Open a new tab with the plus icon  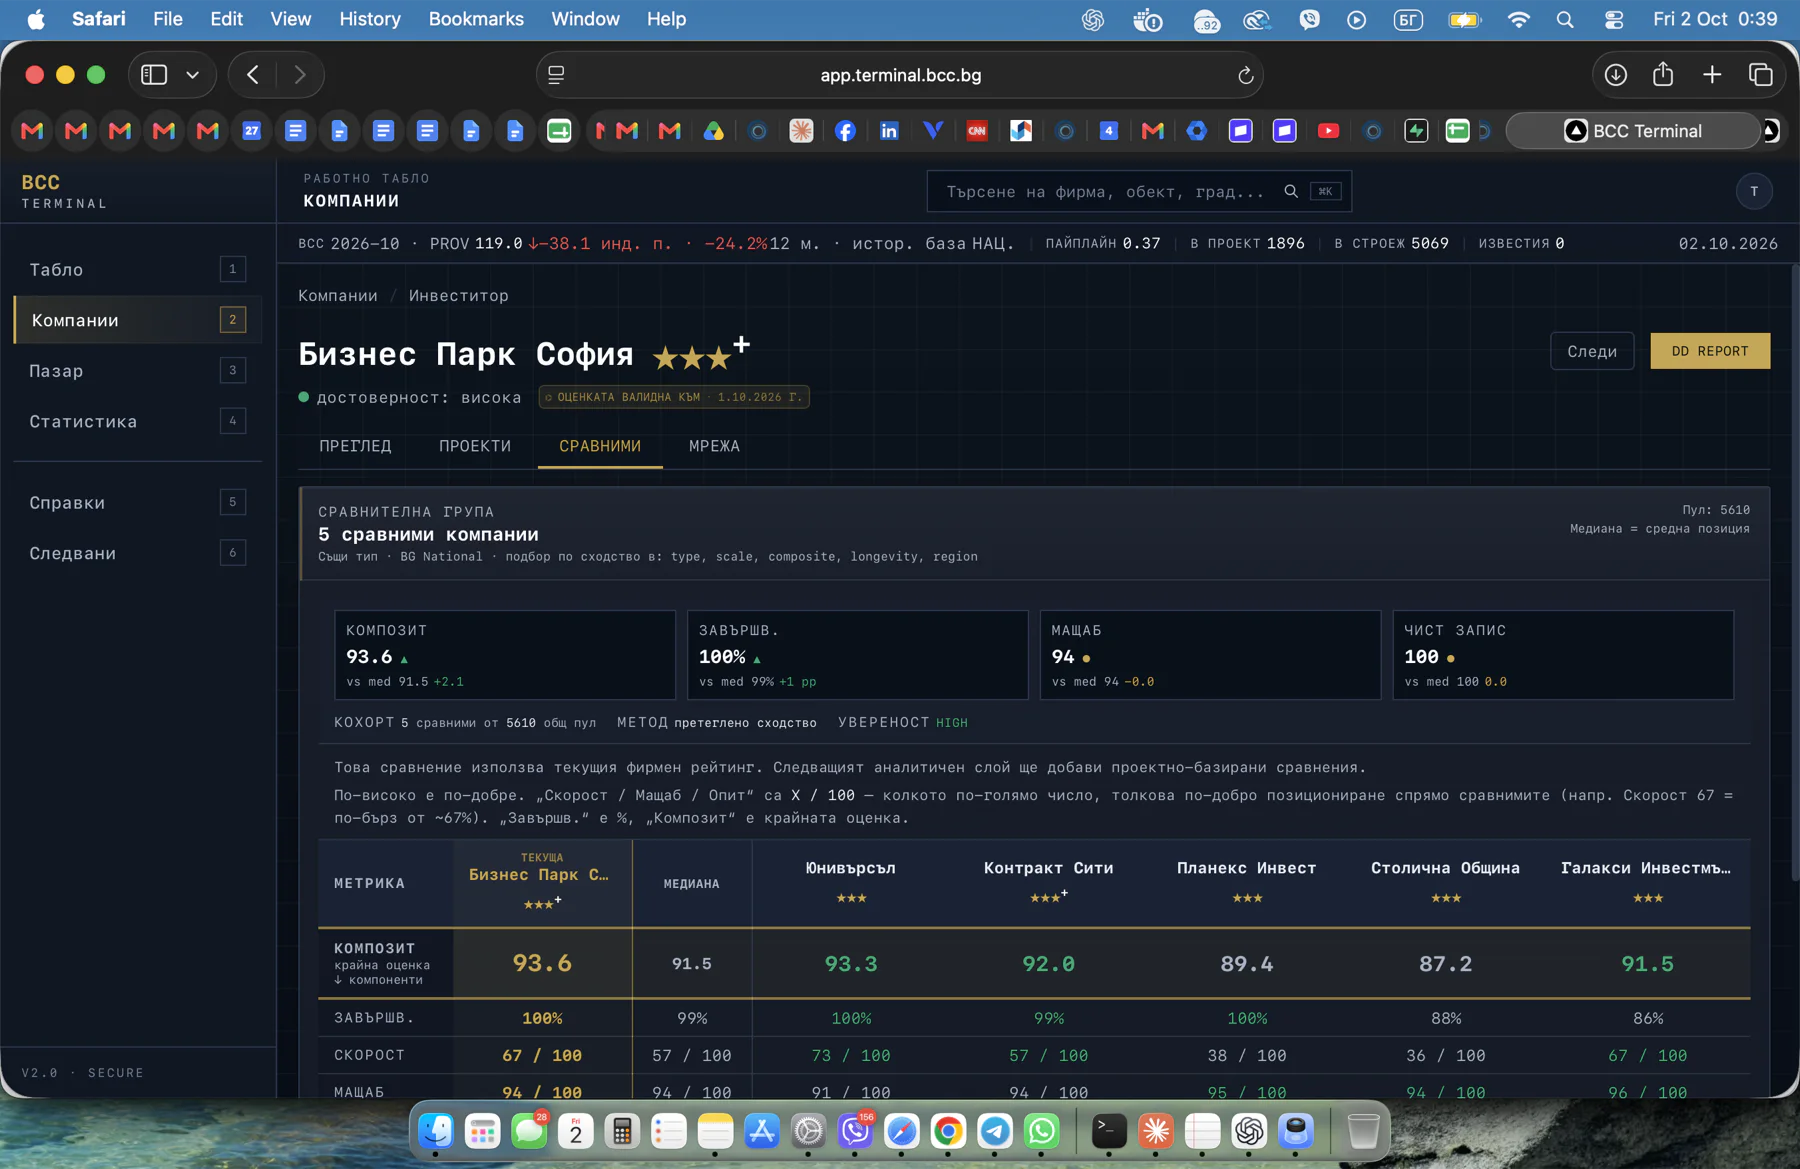pyautogui.click(x=1712, y=75)
